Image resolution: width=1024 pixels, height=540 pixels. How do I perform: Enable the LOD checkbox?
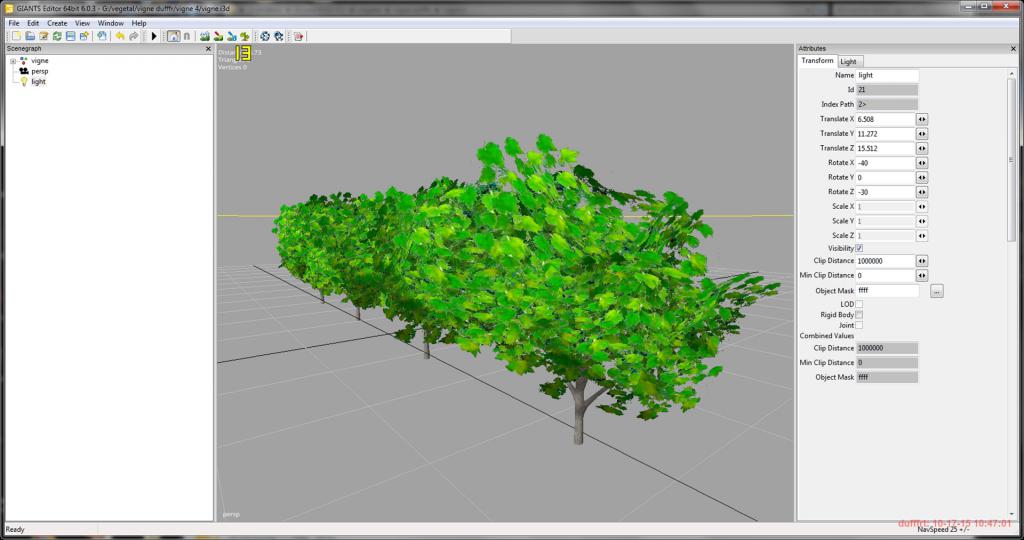(859, 304)
